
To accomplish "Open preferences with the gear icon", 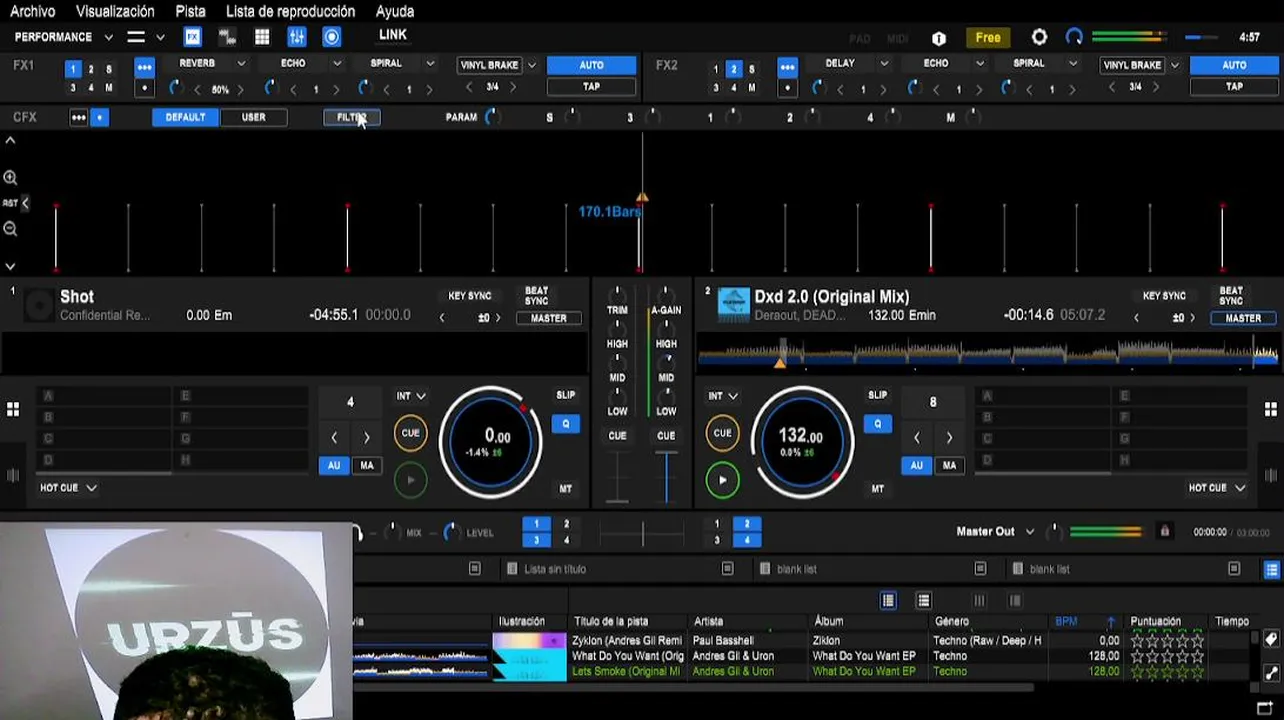I will 1039,37.
